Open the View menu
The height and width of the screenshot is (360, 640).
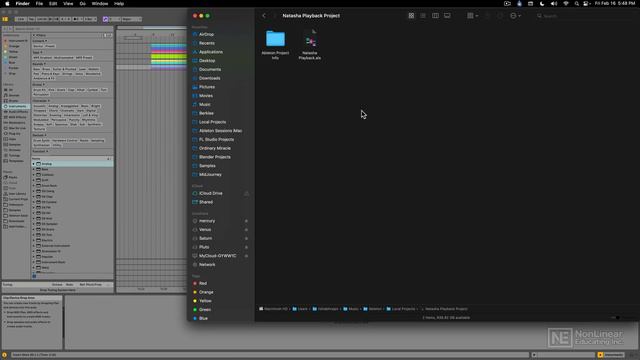pyautogui.click(x=68, y=4)
